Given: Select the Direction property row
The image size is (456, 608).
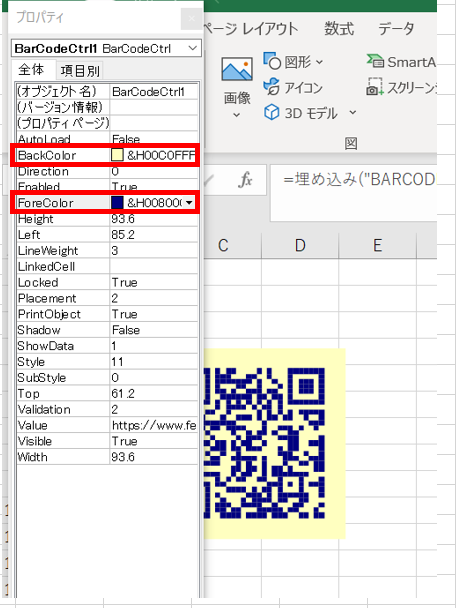Looking at the screenshot, I should point(107,172).
